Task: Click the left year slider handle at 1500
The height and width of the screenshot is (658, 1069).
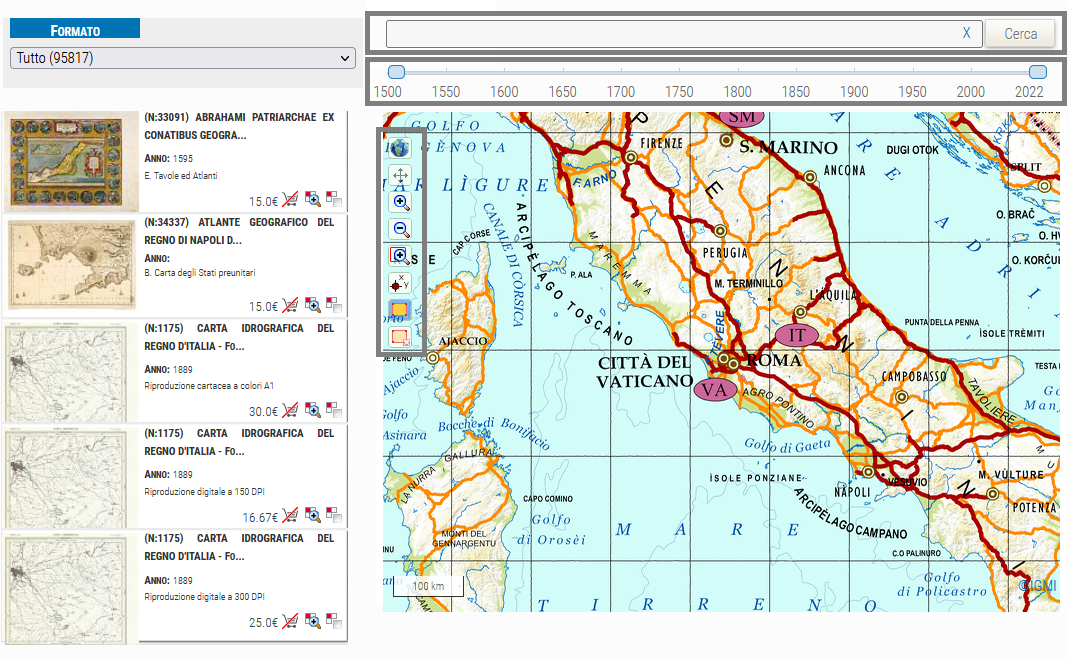Action: (x=396, y=72)
